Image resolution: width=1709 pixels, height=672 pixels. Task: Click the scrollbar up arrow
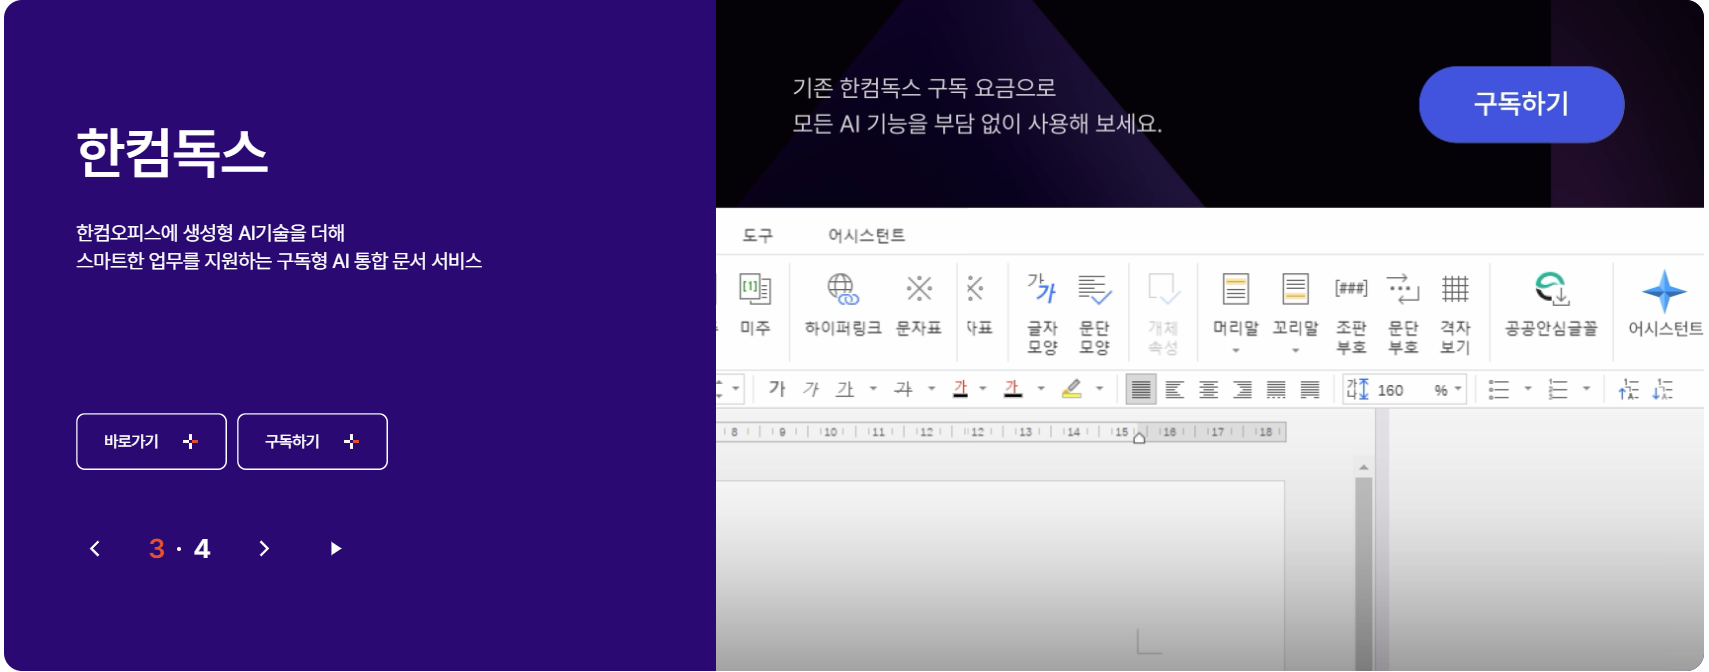(x=1363, y=467)
